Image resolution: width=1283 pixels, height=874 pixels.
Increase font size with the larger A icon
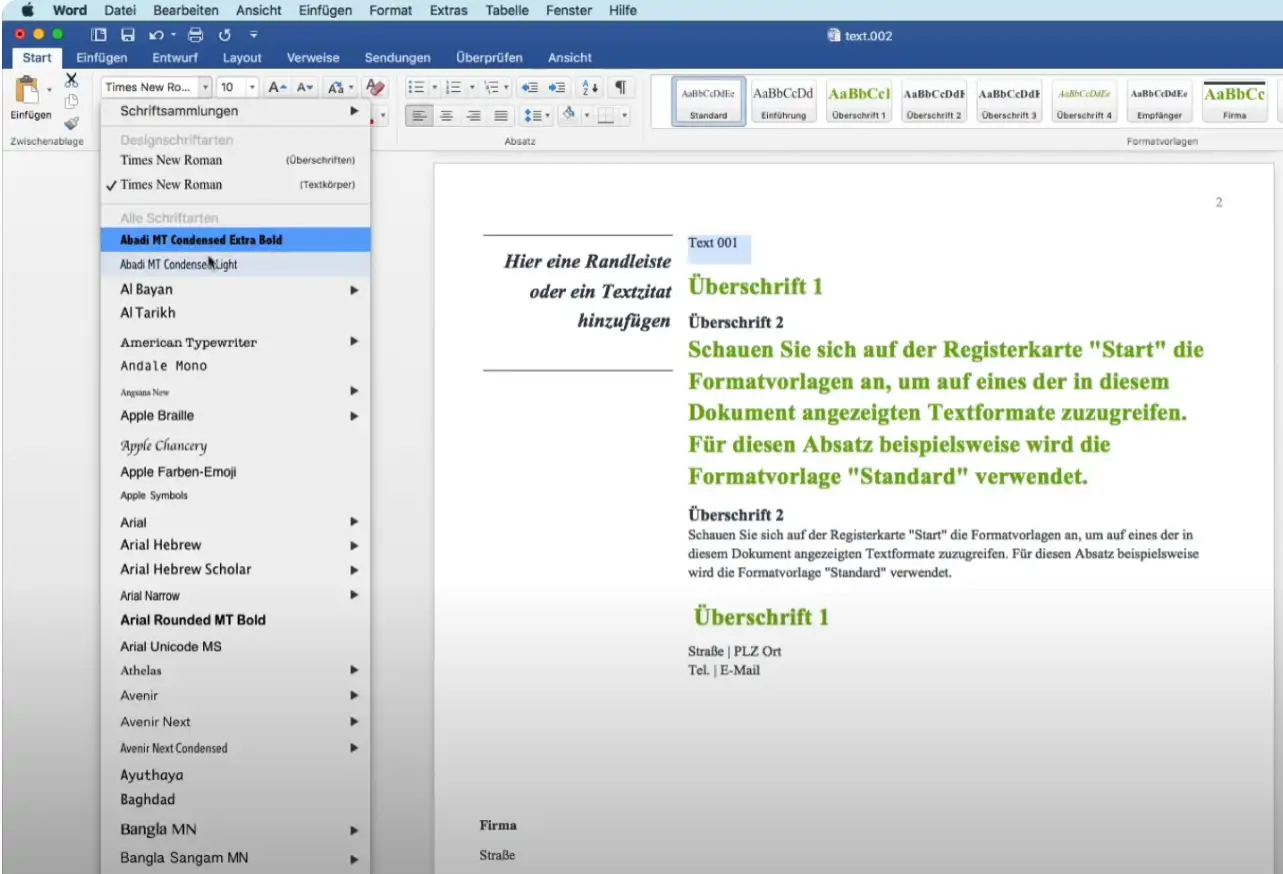point(277,87)
